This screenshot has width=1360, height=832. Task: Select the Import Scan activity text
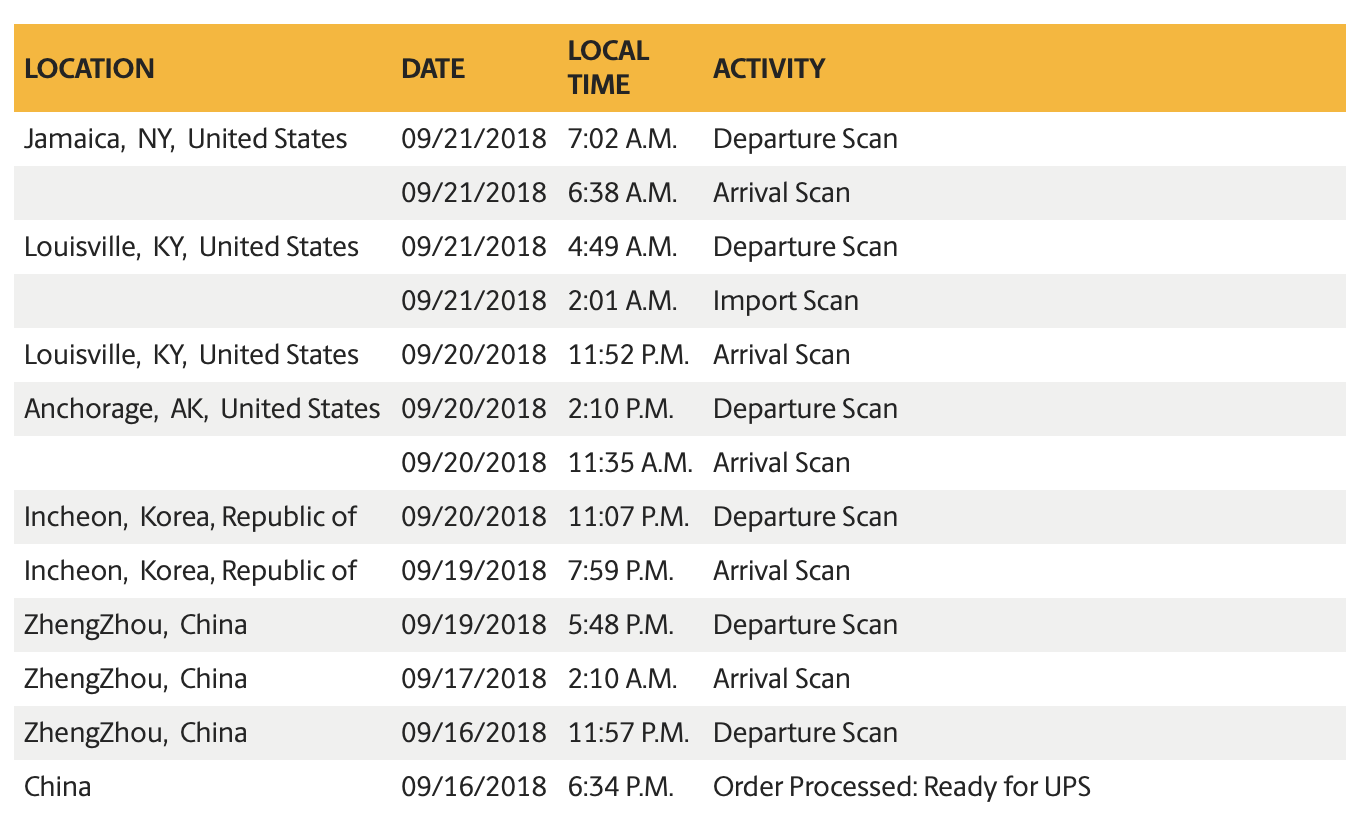pyautogui.click(x=785, y=300)
